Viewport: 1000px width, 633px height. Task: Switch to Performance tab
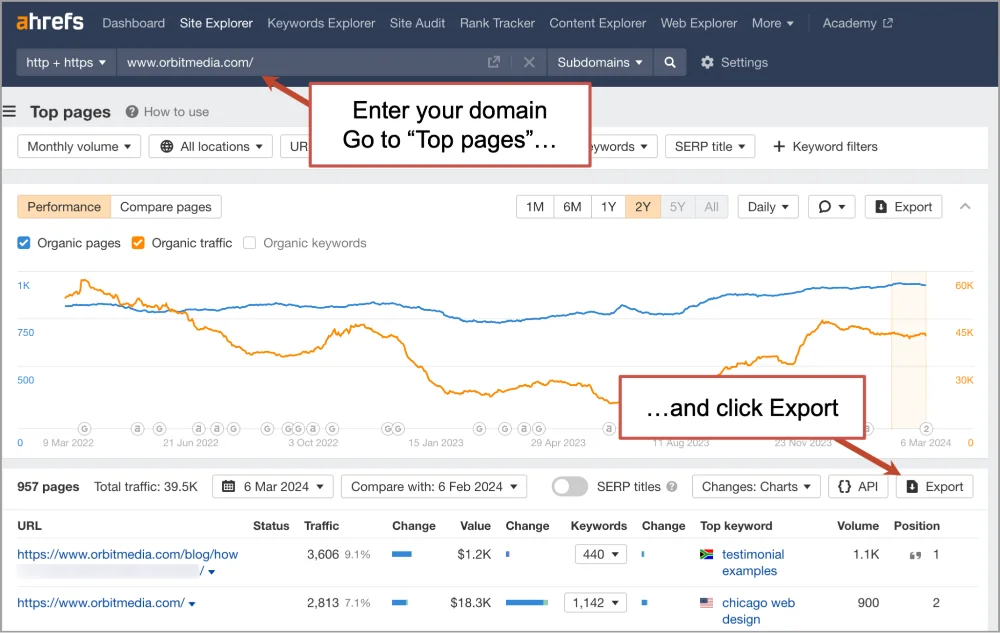(x=64, y=207)
